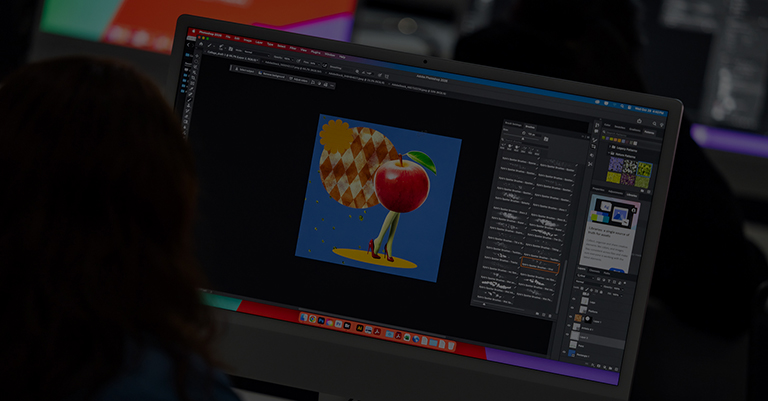Image resolution: width=768 pixels, height=401 pixels.
Task: Click the search icon in Photoshop top right
Action: click(x=654, y=123)
